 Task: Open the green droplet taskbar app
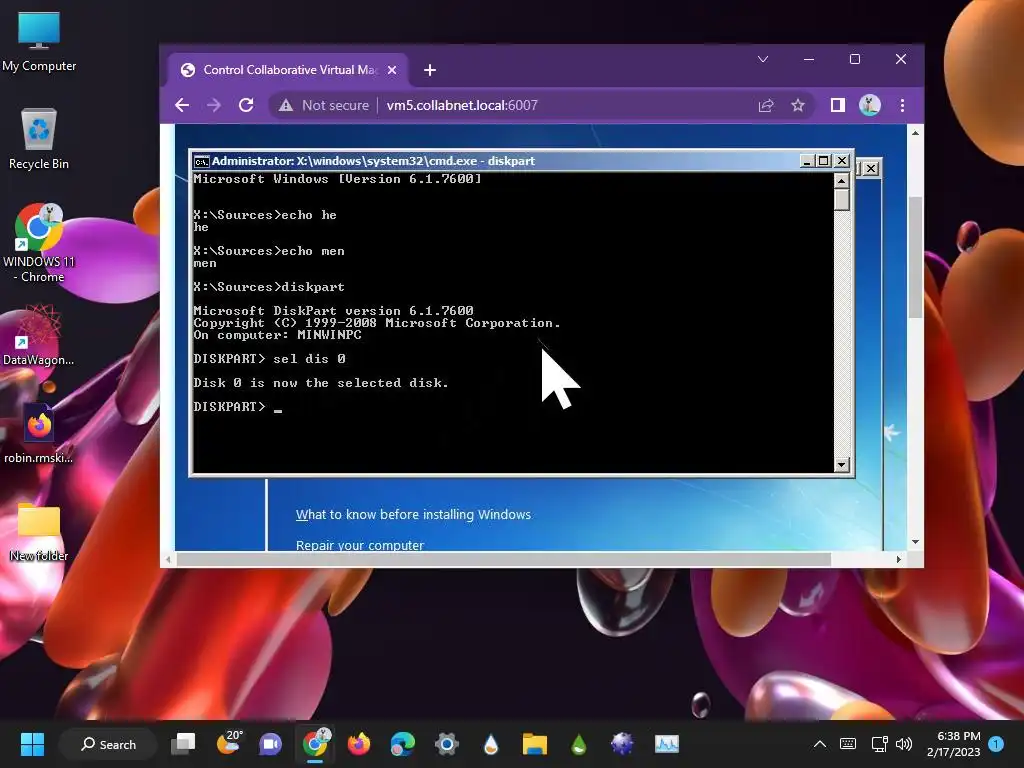579,744
